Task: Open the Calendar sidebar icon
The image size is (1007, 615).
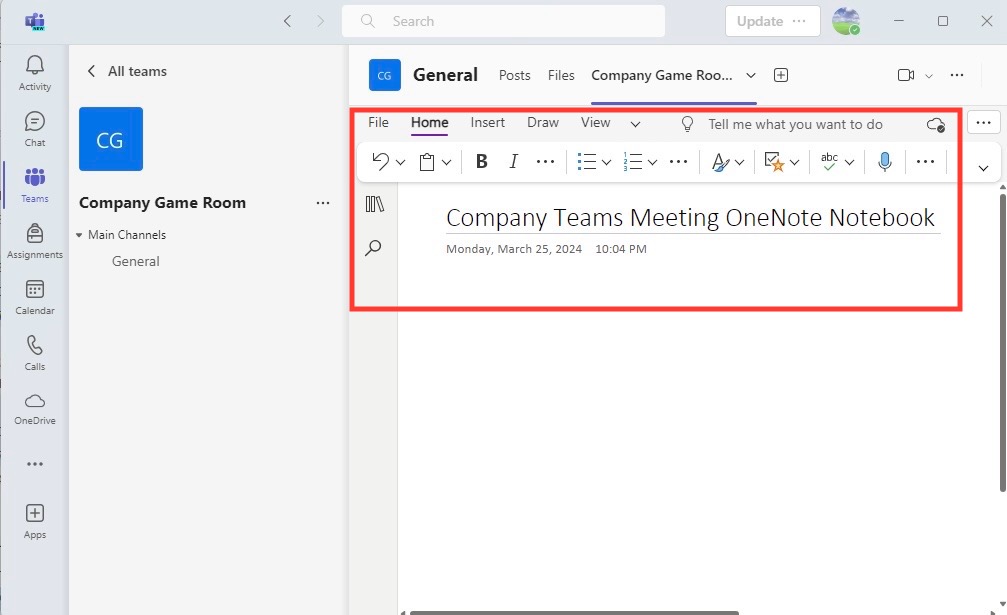Action: click(35, 297)
